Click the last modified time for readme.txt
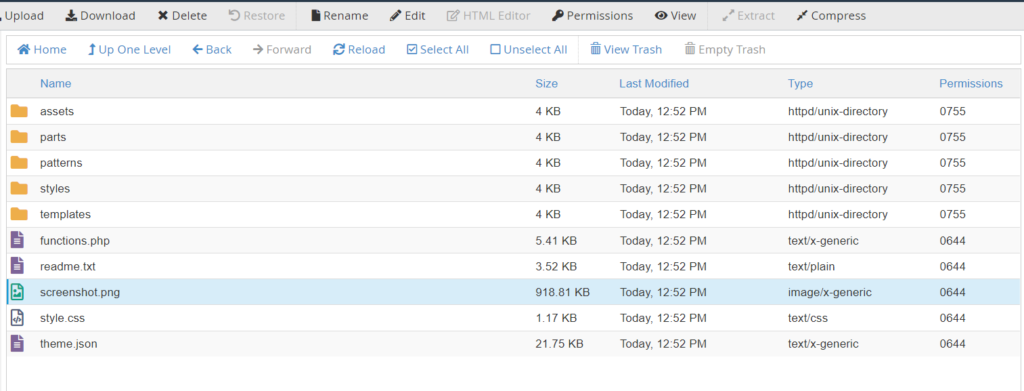1024x391 pixels. pyautogui.click(x=663, y=266)
